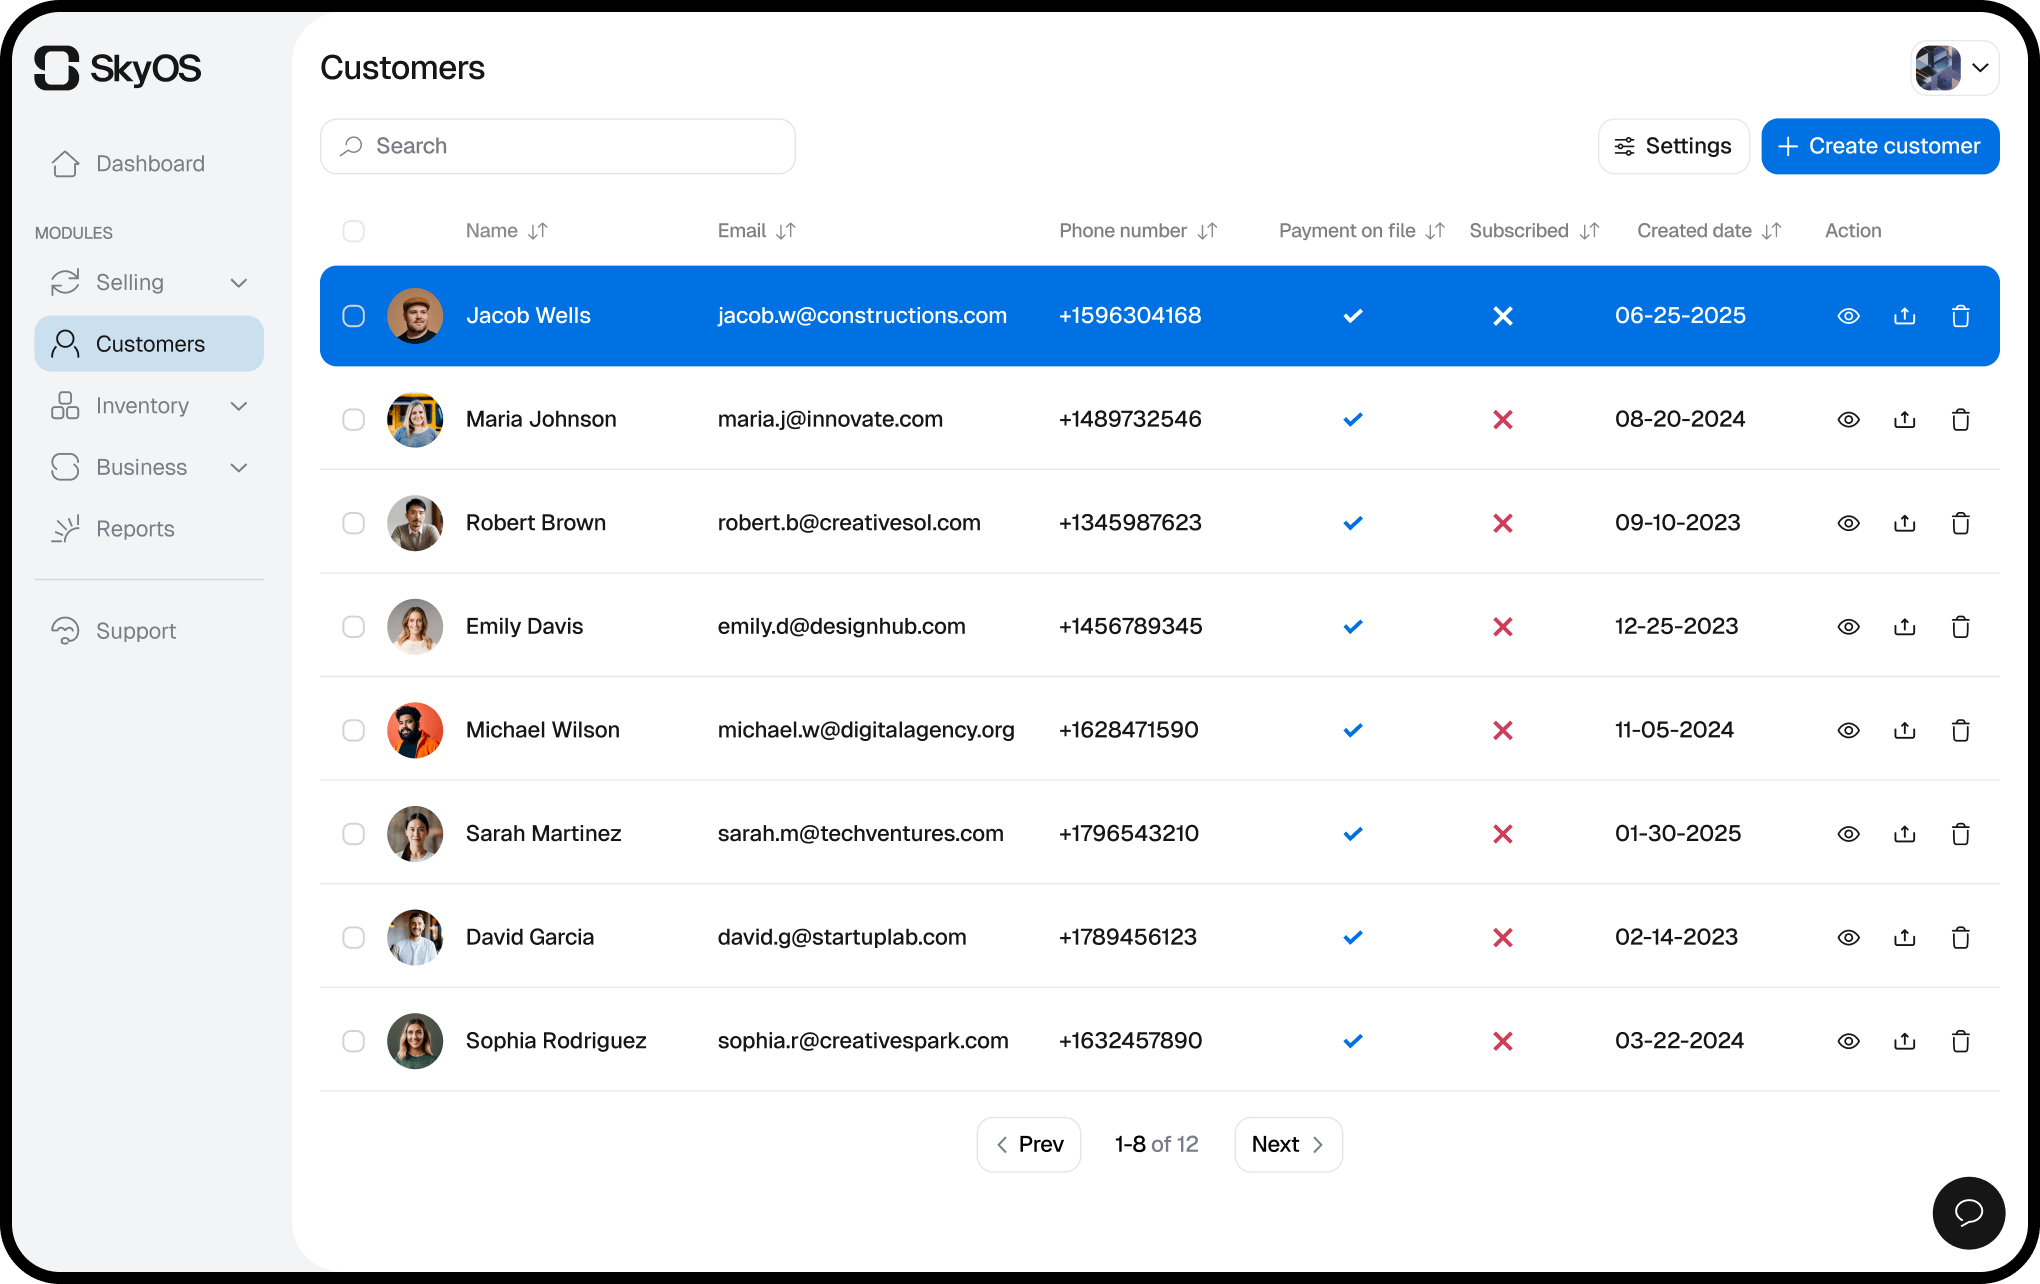
Task: Go to Dashboard in sidebar
Action: tap(150, 164)
